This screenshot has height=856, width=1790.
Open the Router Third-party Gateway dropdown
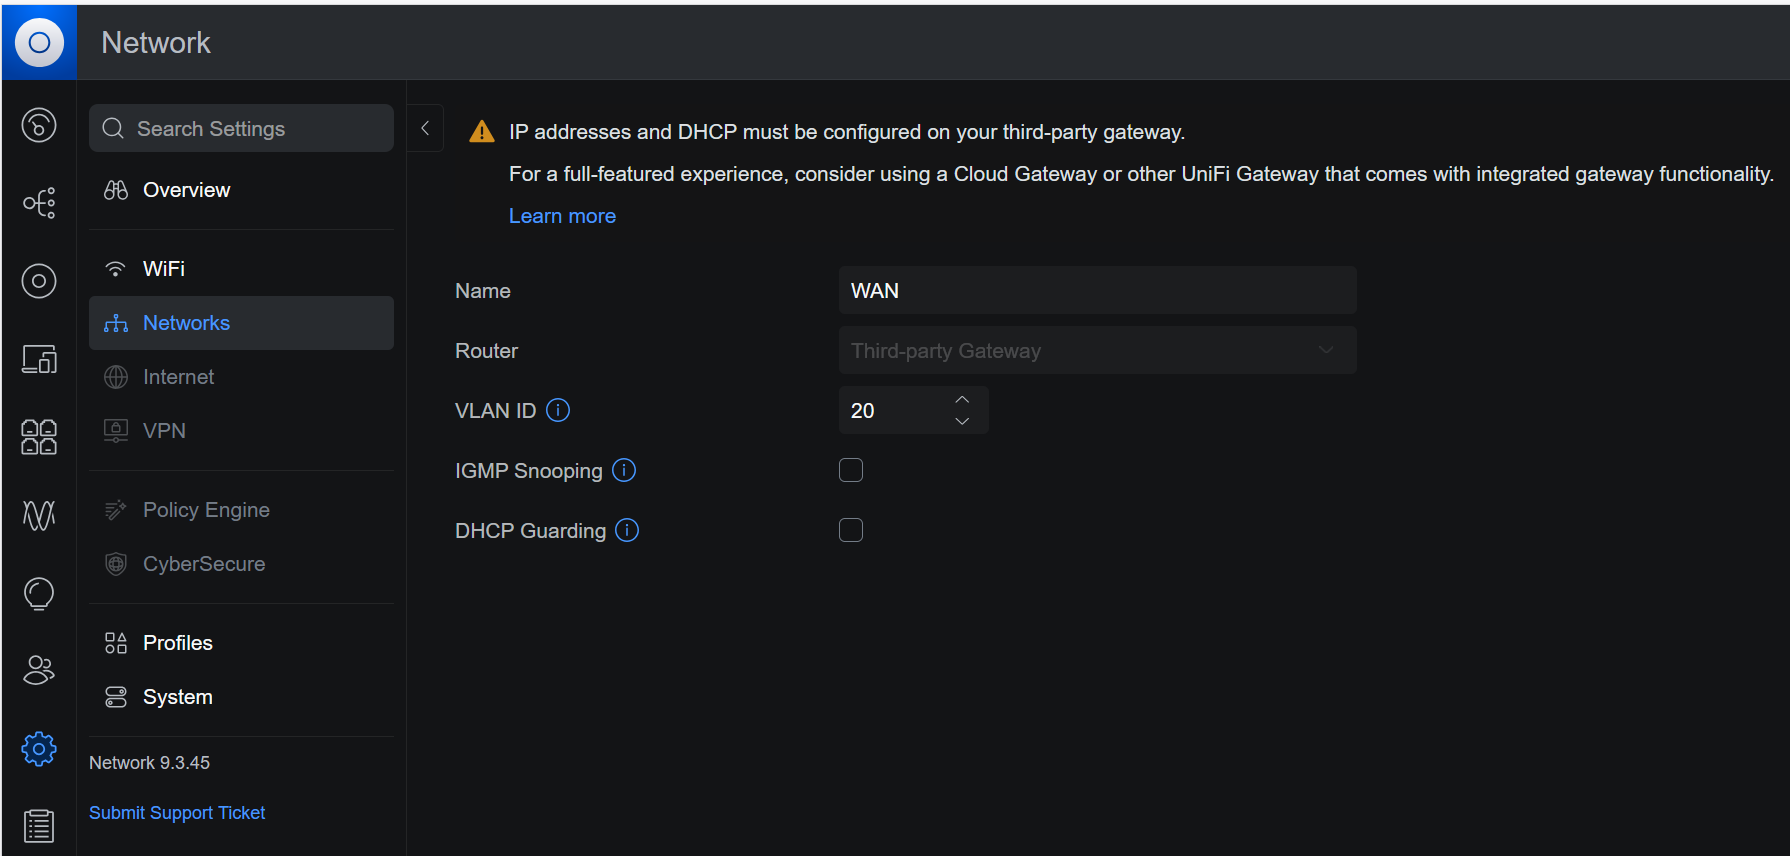point(1097,351)
